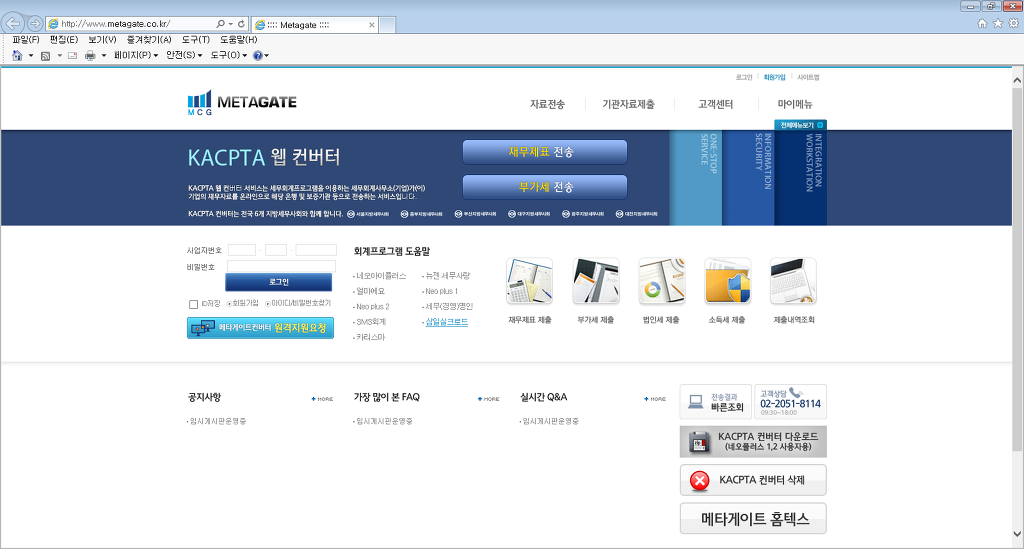Click the blue Help question mark icon

(257, 55)
